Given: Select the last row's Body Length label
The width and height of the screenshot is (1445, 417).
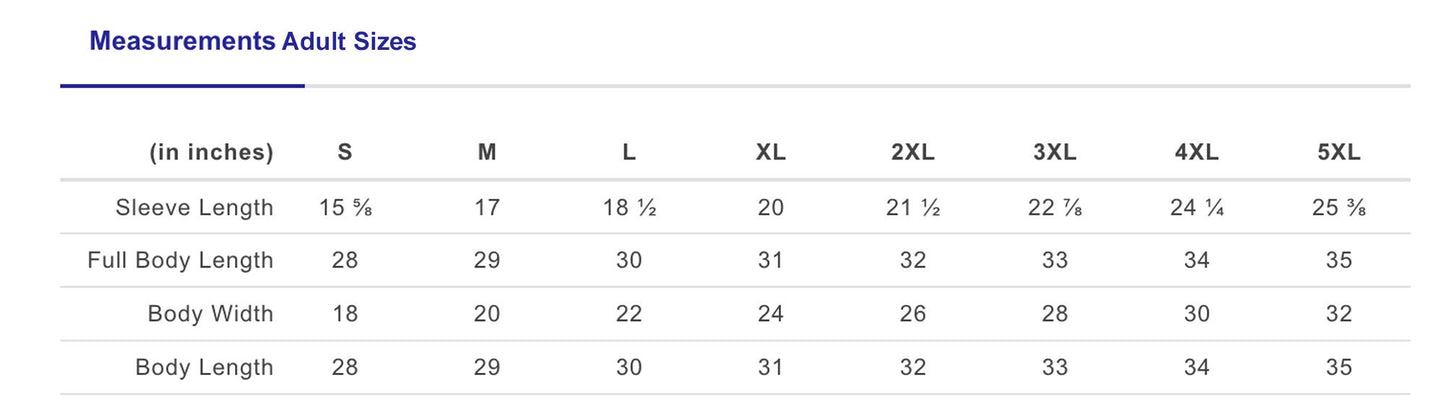Looking at the screenshot, I should point(204,368).
